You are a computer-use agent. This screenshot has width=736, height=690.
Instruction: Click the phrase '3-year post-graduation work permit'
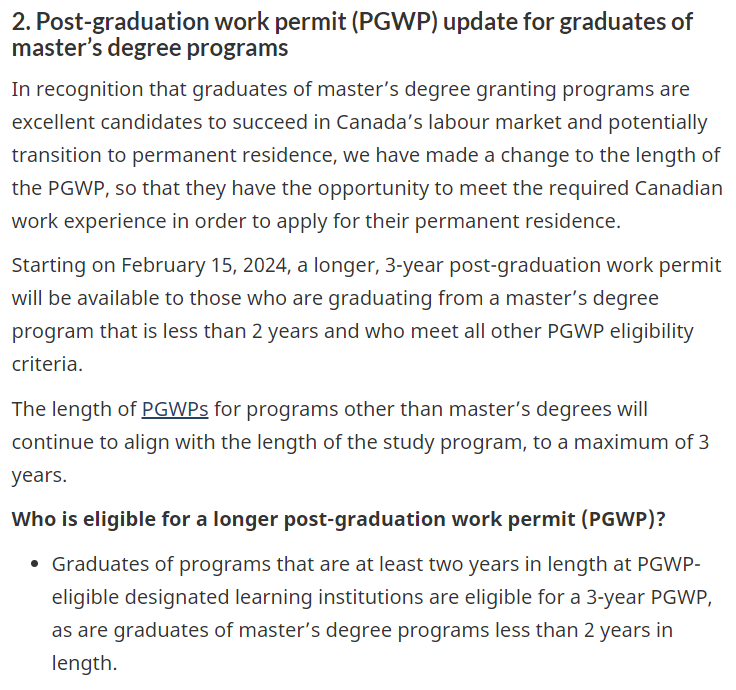[x=553, y=266]
